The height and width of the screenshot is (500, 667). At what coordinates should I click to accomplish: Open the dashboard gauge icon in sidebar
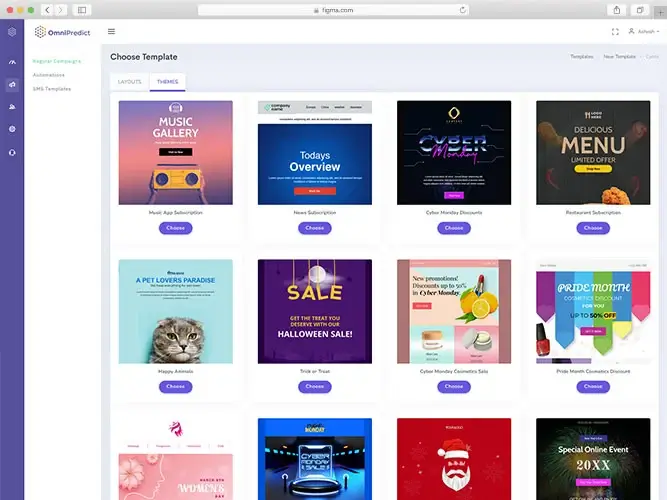click(x=12, y=62)
